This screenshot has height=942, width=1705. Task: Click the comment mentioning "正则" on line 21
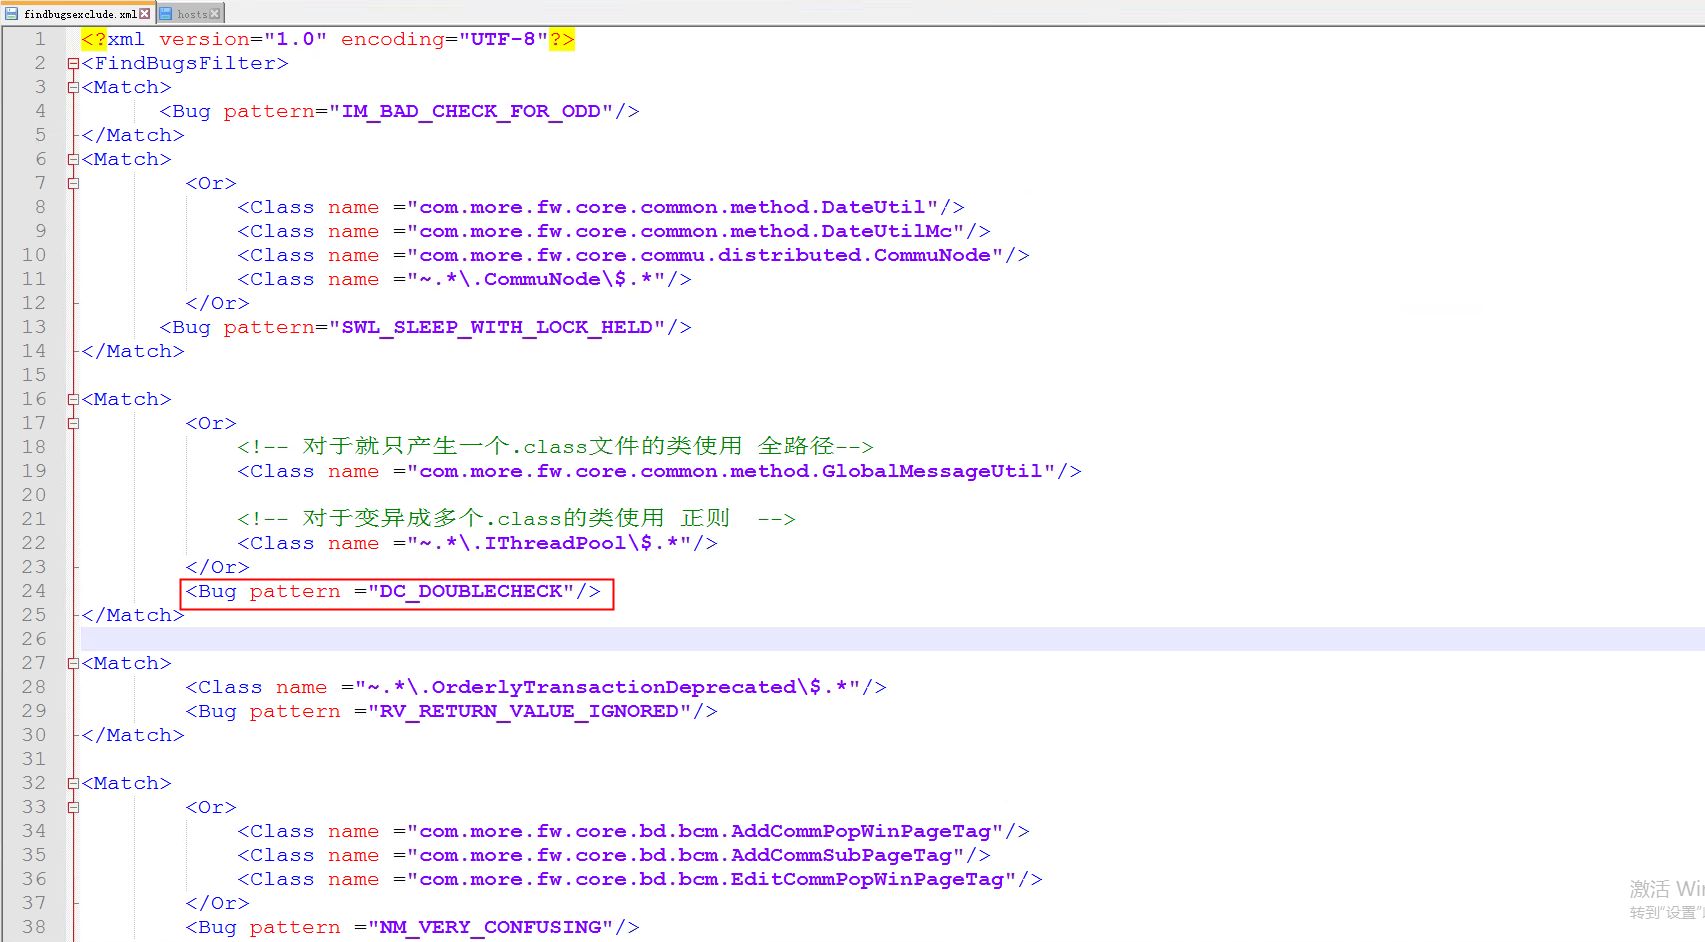coord(516,518)
